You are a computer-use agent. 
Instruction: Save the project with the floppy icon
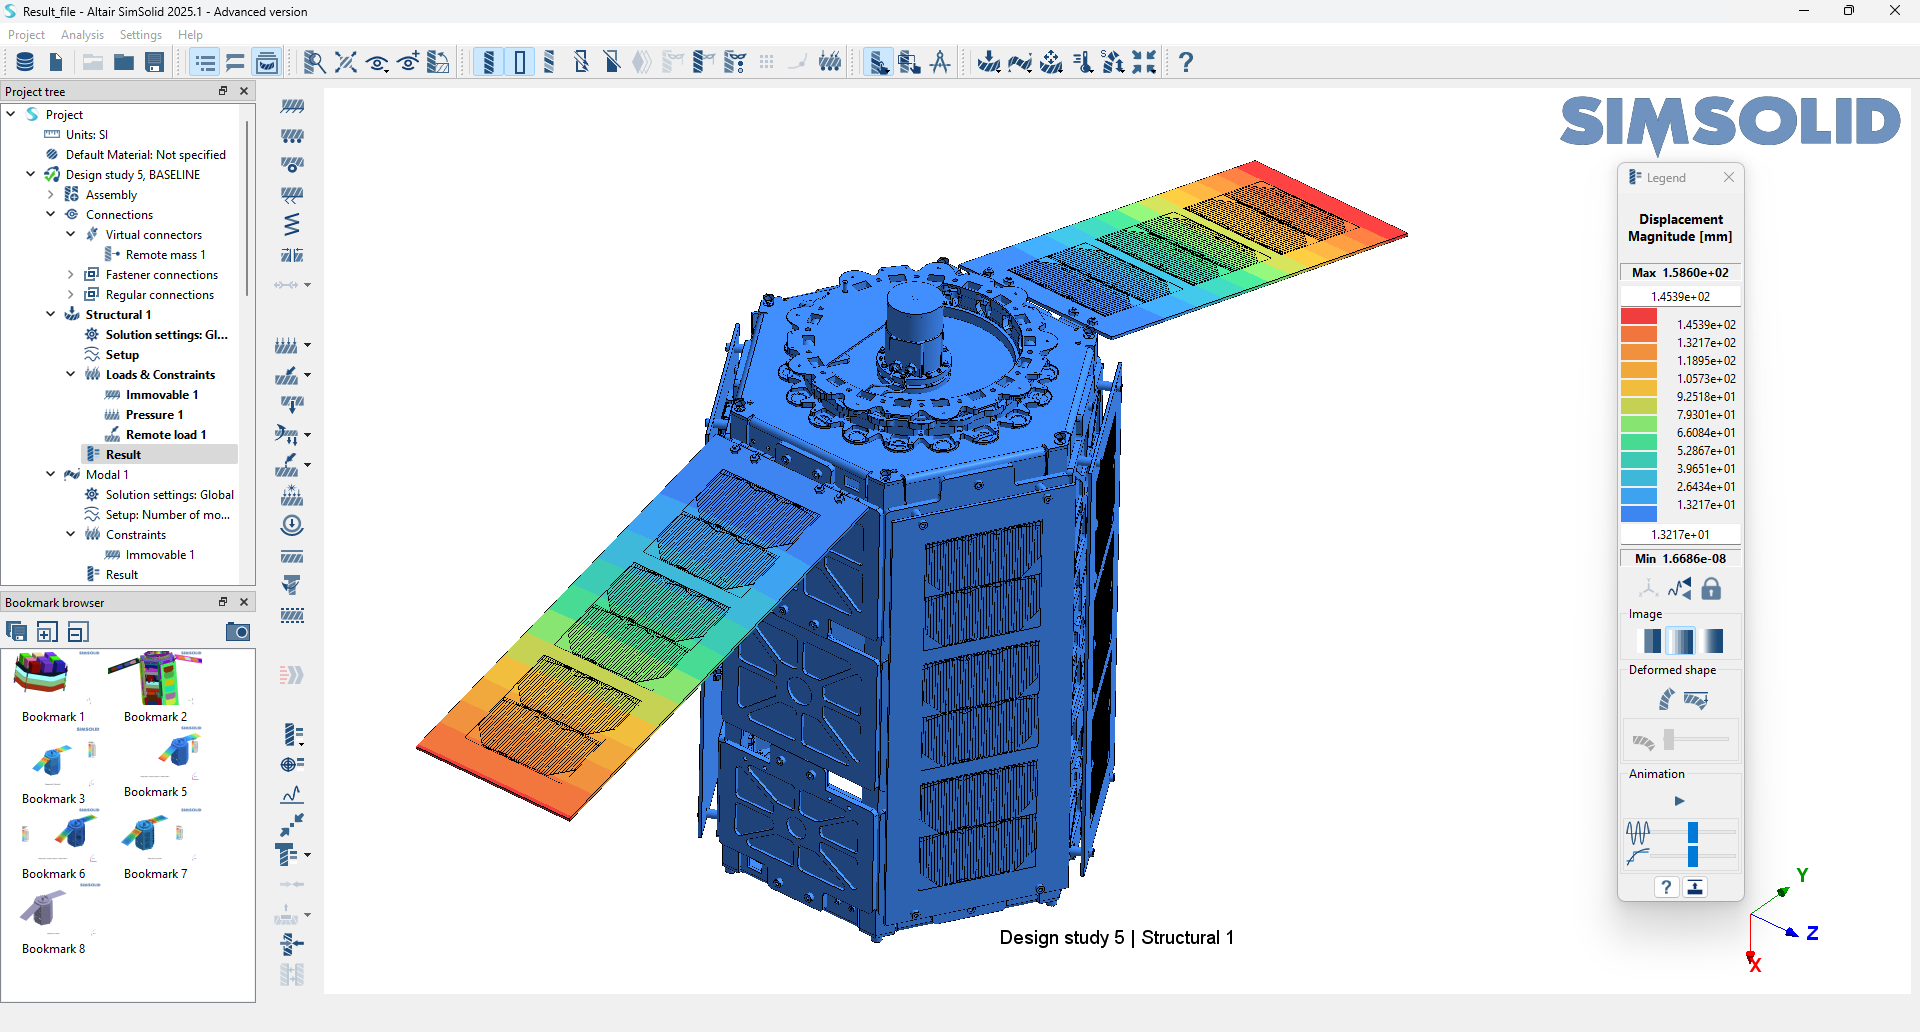pyautogui.click(x=155, y=62)
